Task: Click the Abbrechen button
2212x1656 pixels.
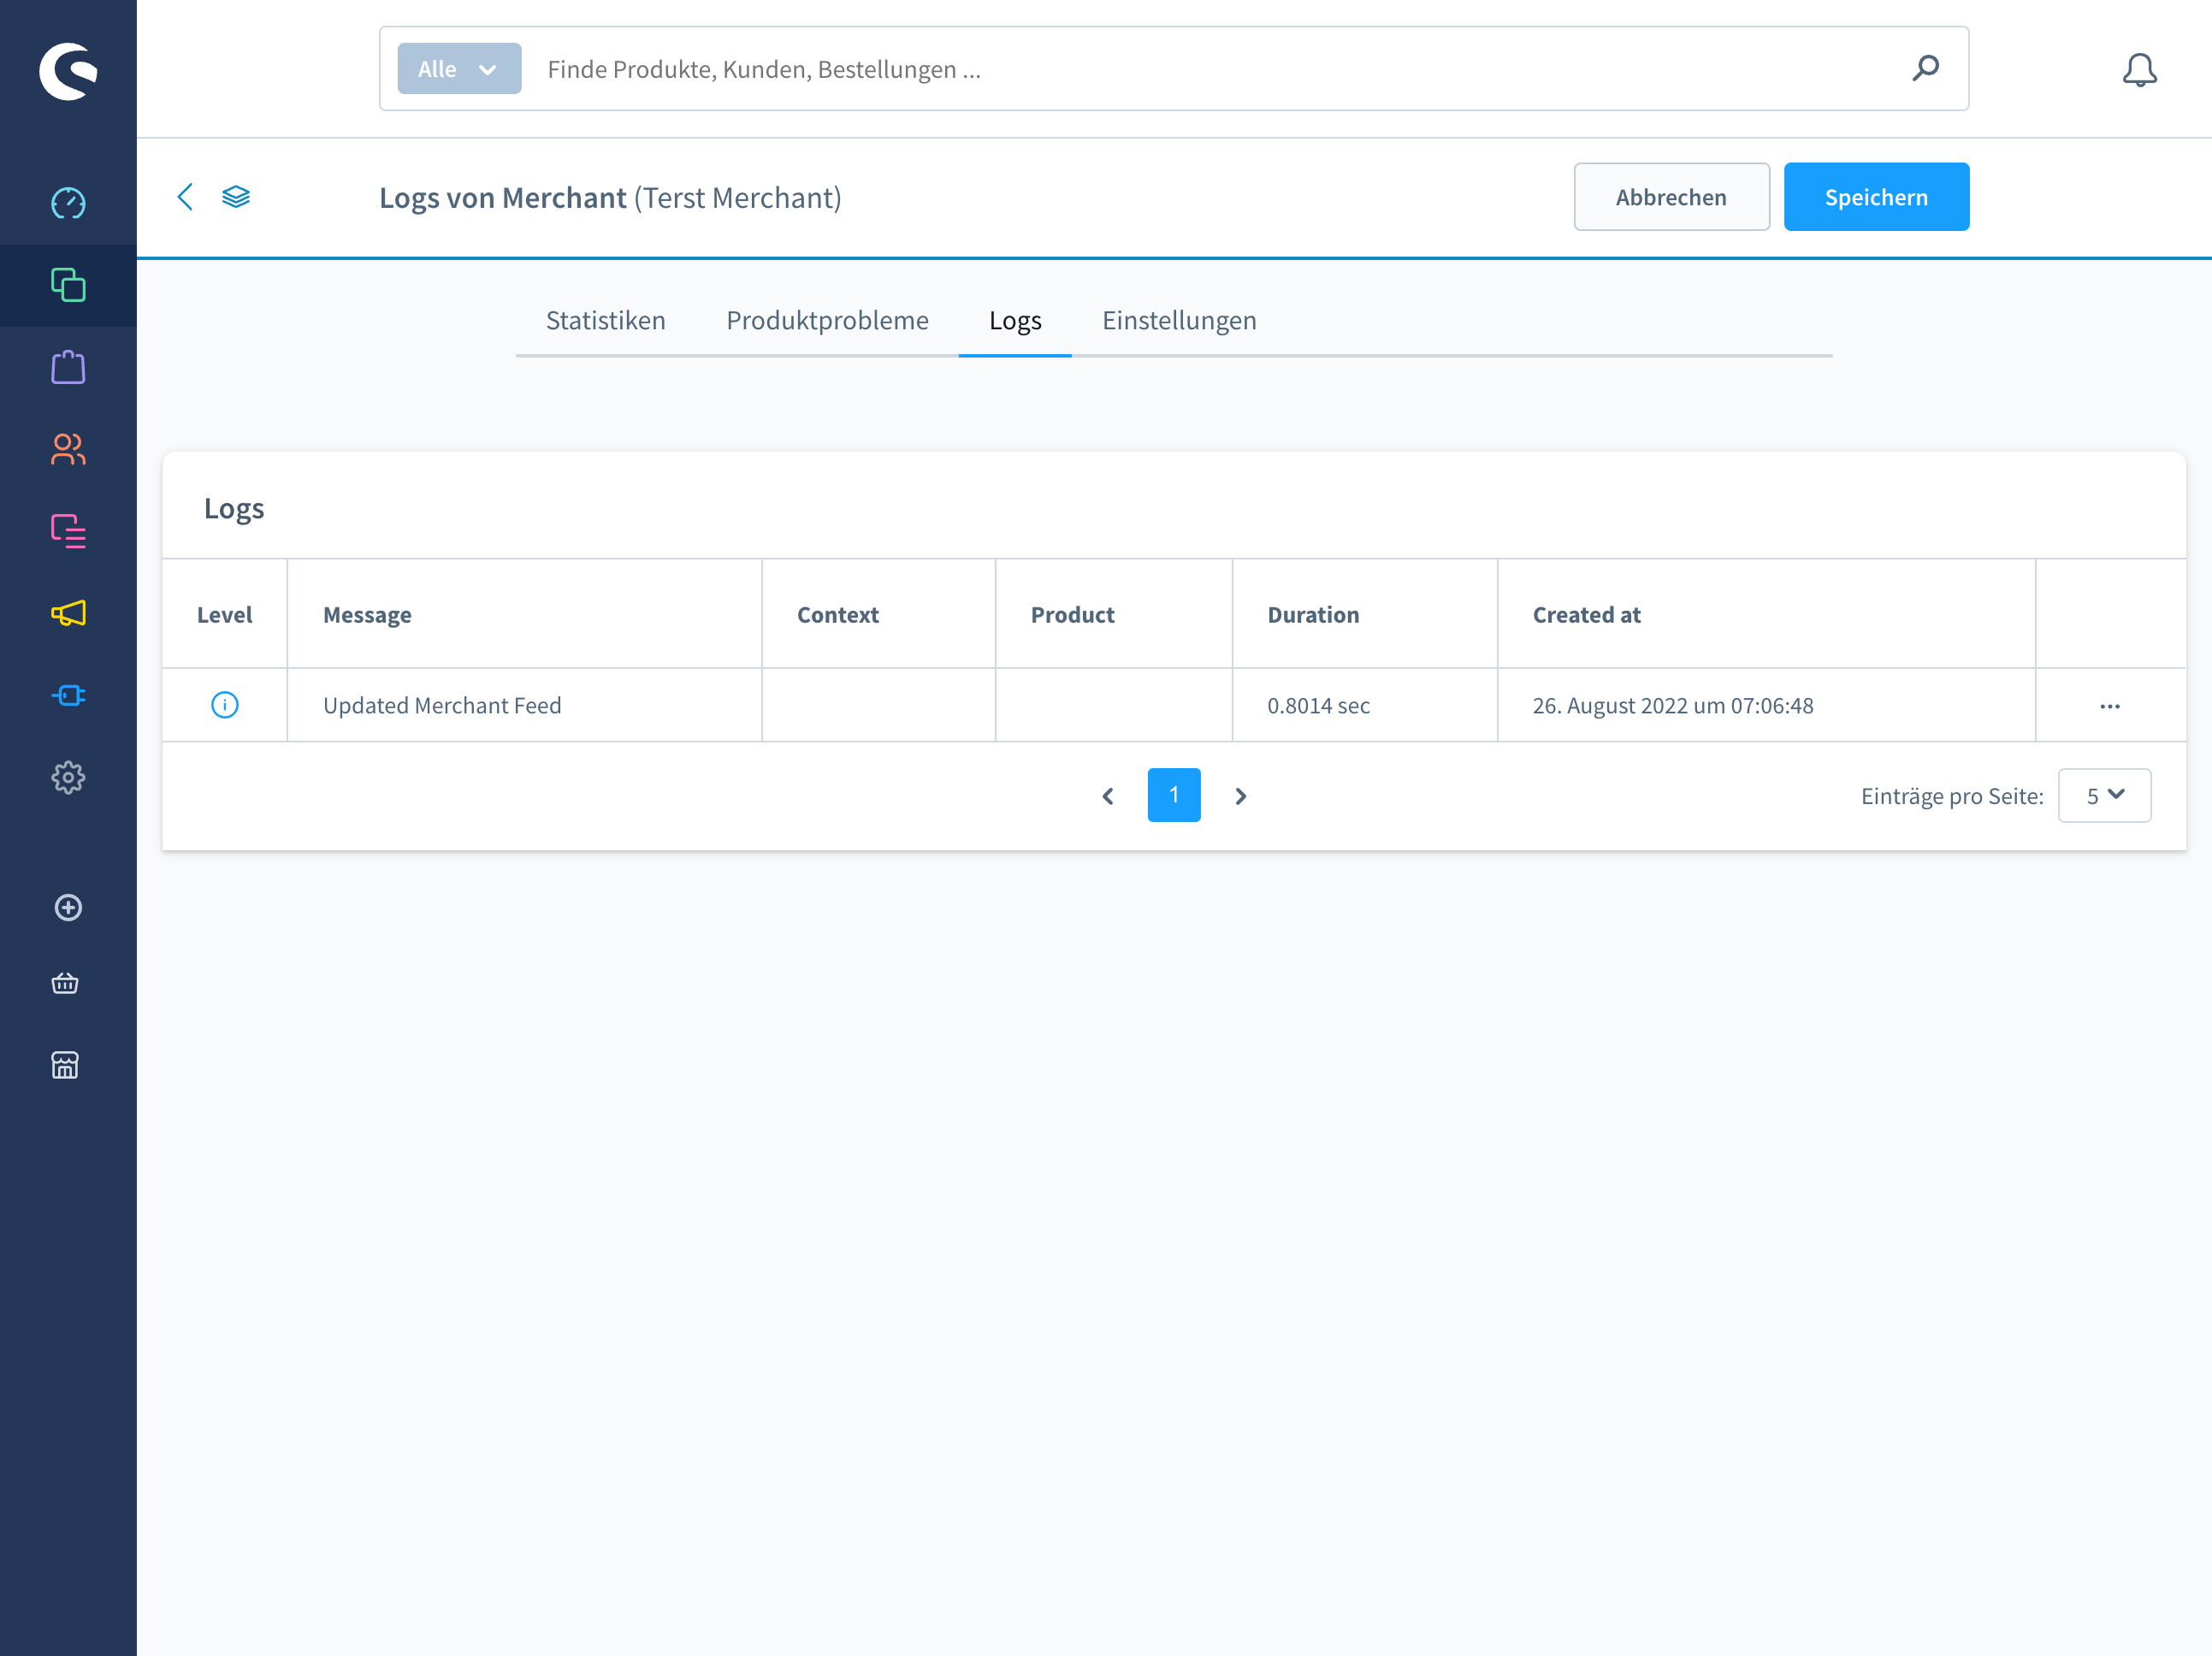Action: point(1671,197)
